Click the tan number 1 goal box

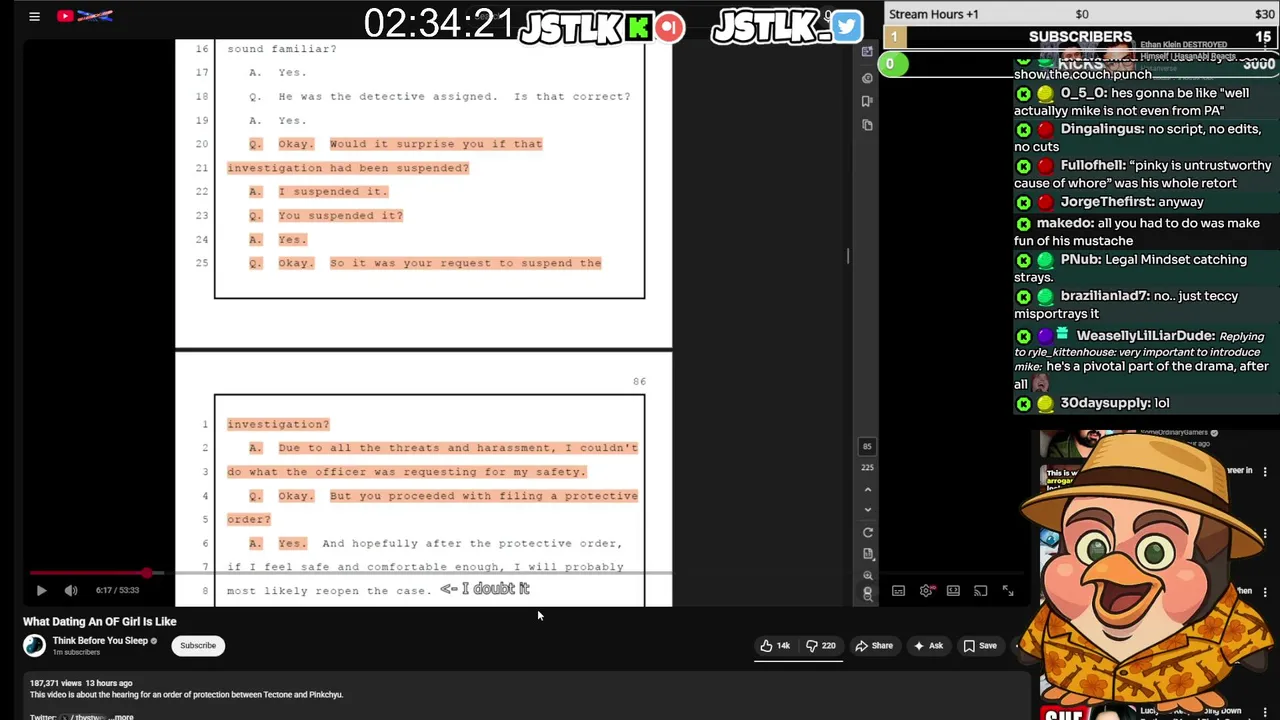pos(893,37)
